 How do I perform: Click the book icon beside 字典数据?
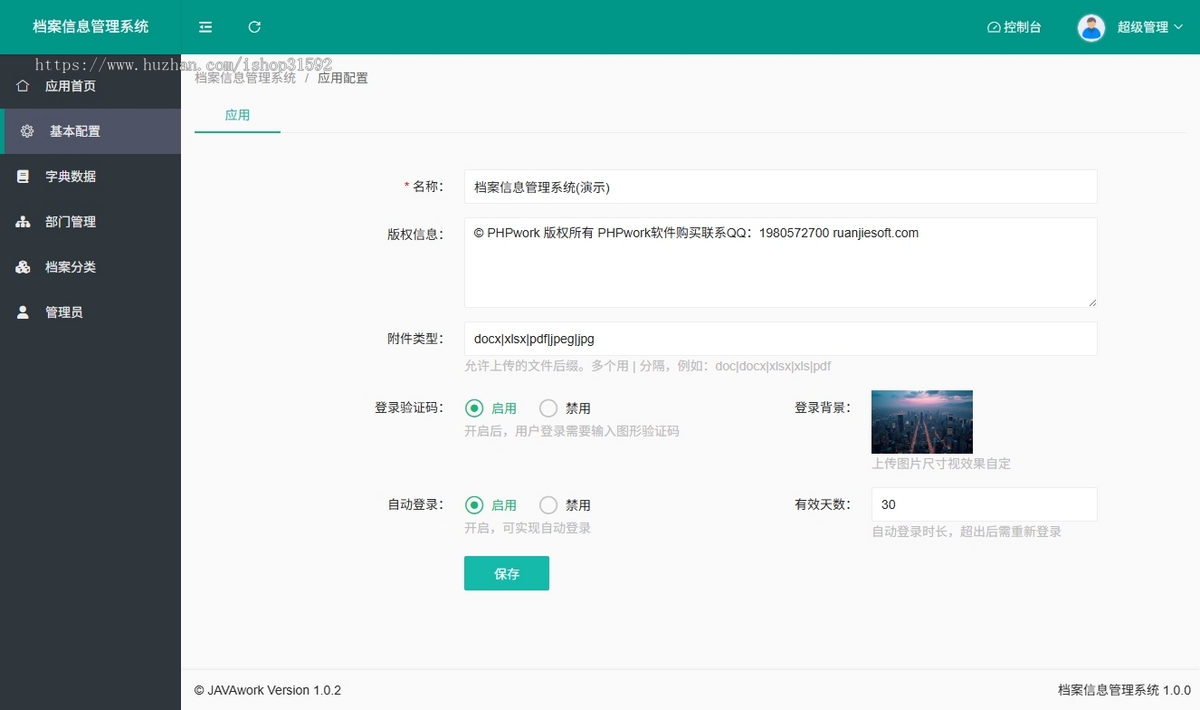23,176
